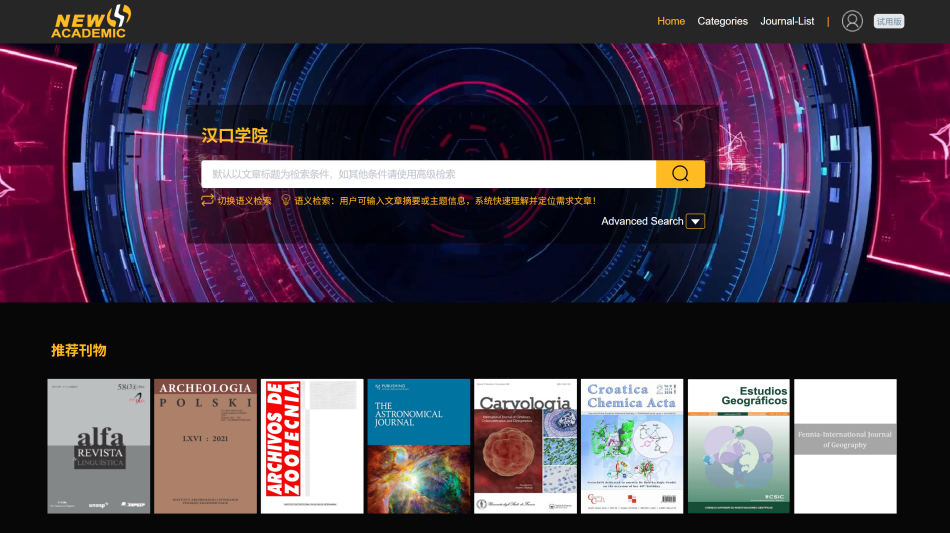The height and width of the screenshot is (533, 950).
Task: Click the 推荐刊物 section heading
Action: [79, 351]
